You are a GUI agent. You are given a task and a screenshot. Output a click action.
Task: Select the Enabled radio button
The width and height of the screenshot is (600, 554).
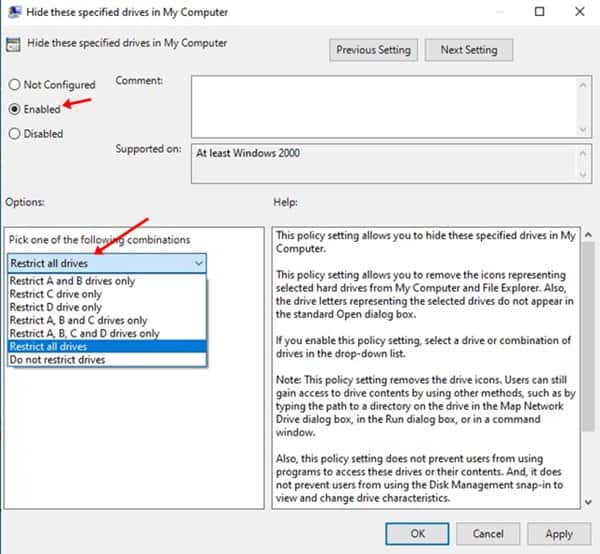[15, 109]
